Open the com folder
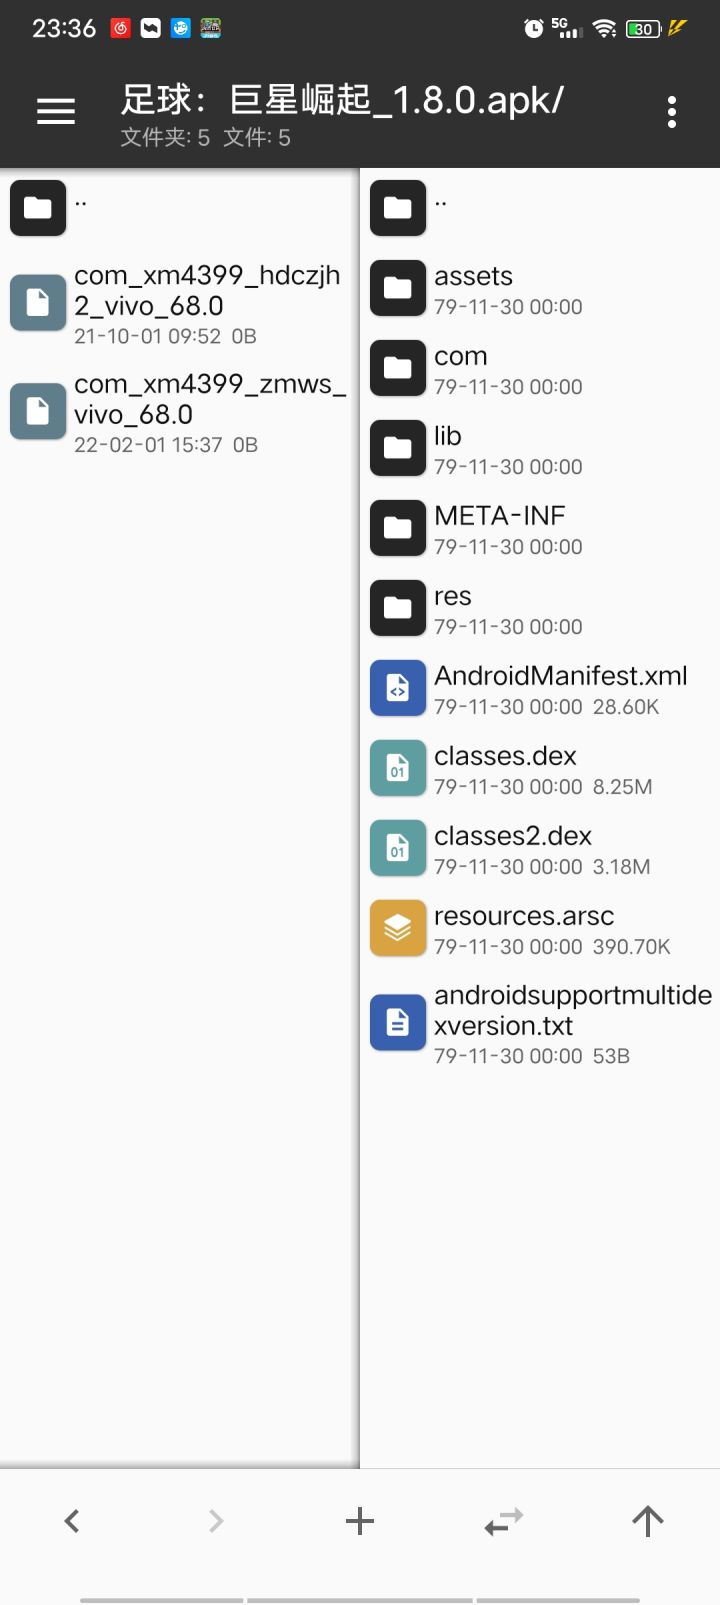The image size is (720, 1605). click(461, 368)
